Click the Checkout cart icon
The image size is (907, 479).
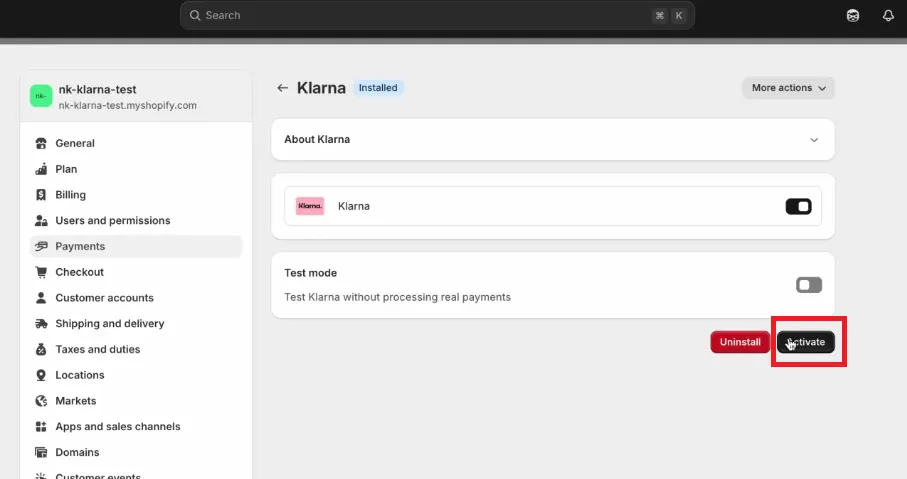tap(41, 272)
